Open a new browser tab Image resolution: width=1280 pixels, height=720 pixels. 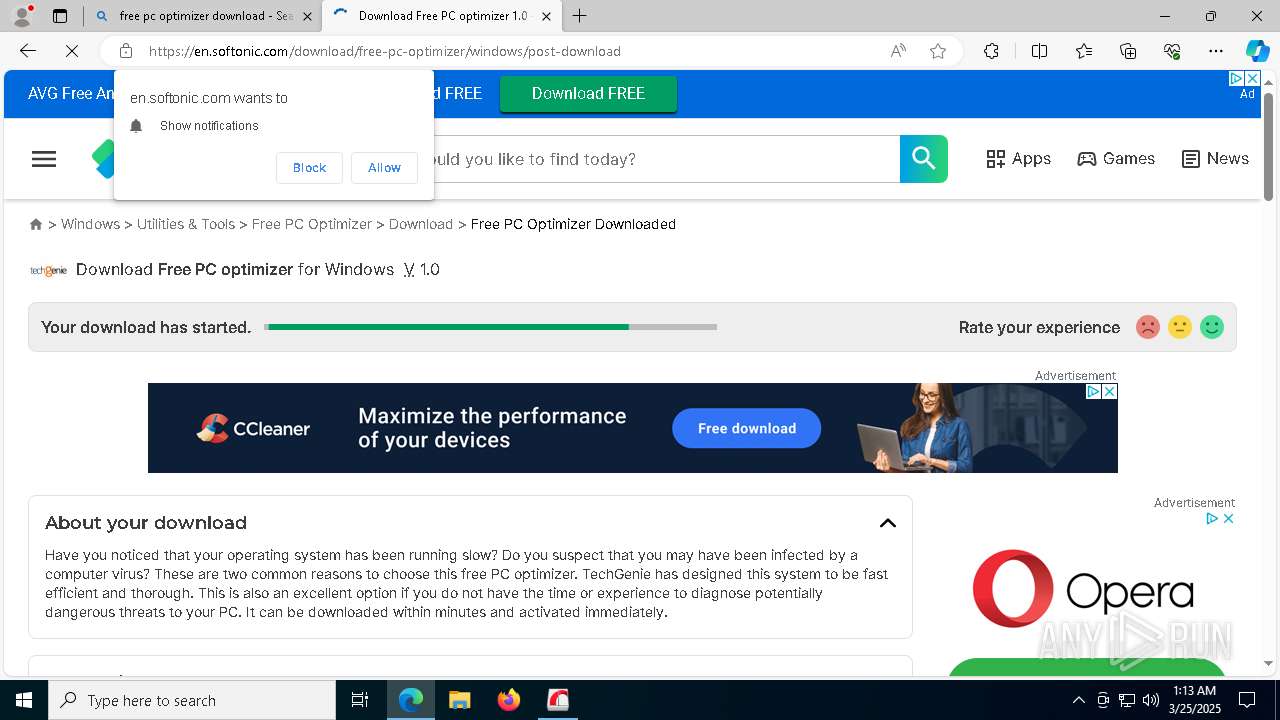[579, 16]
